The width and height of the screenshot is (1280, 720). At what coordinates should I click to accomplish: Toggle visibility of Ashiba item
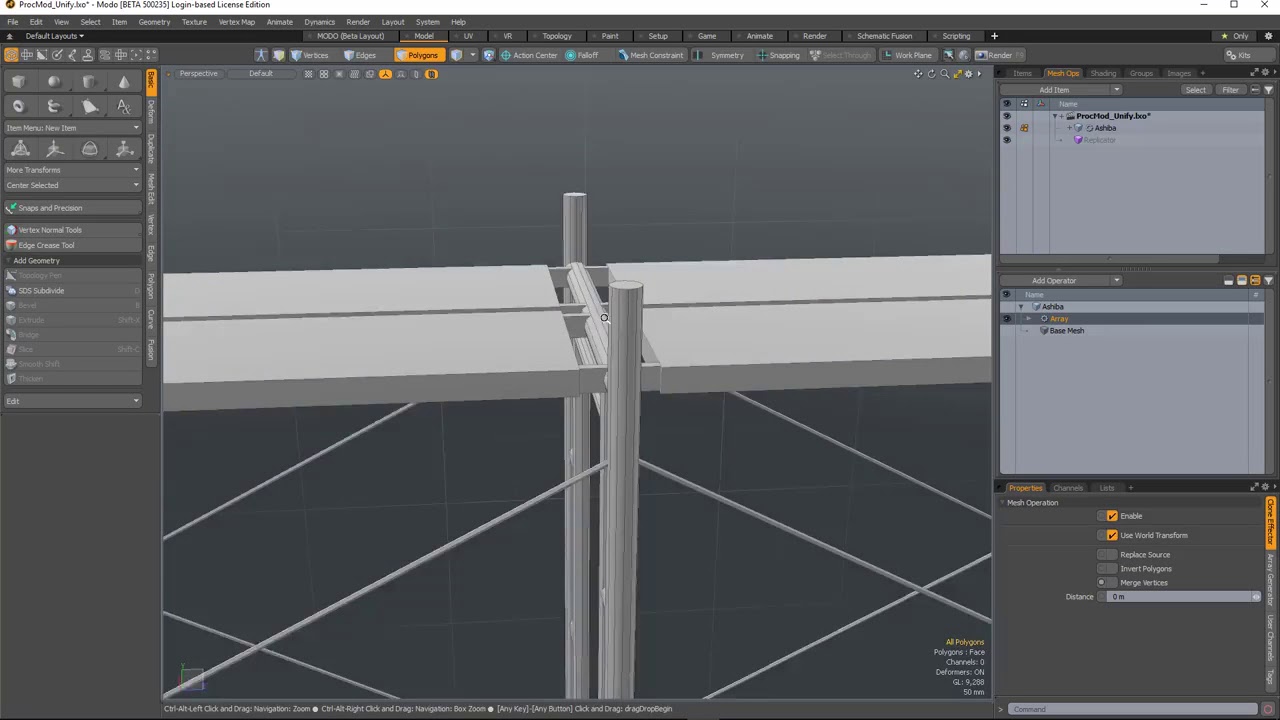click(1006, 128)
